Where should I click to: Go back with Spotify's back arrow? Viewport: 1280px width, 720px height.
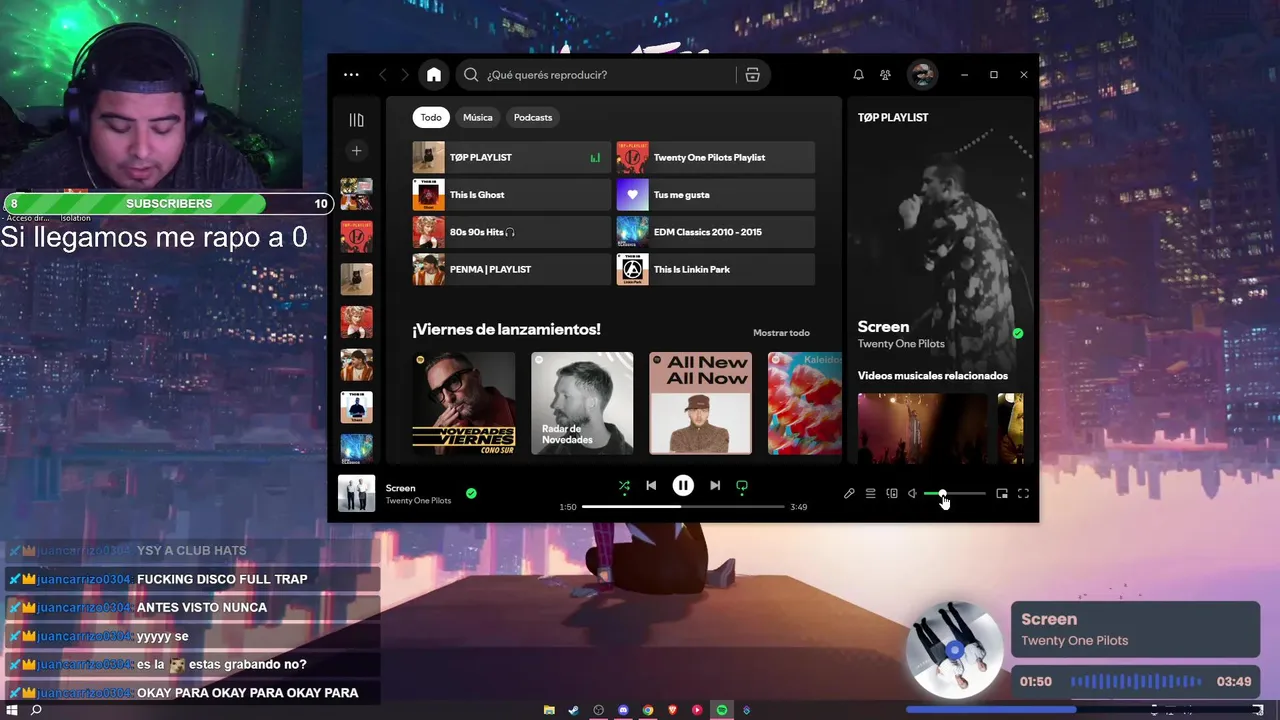click(383, 75)
